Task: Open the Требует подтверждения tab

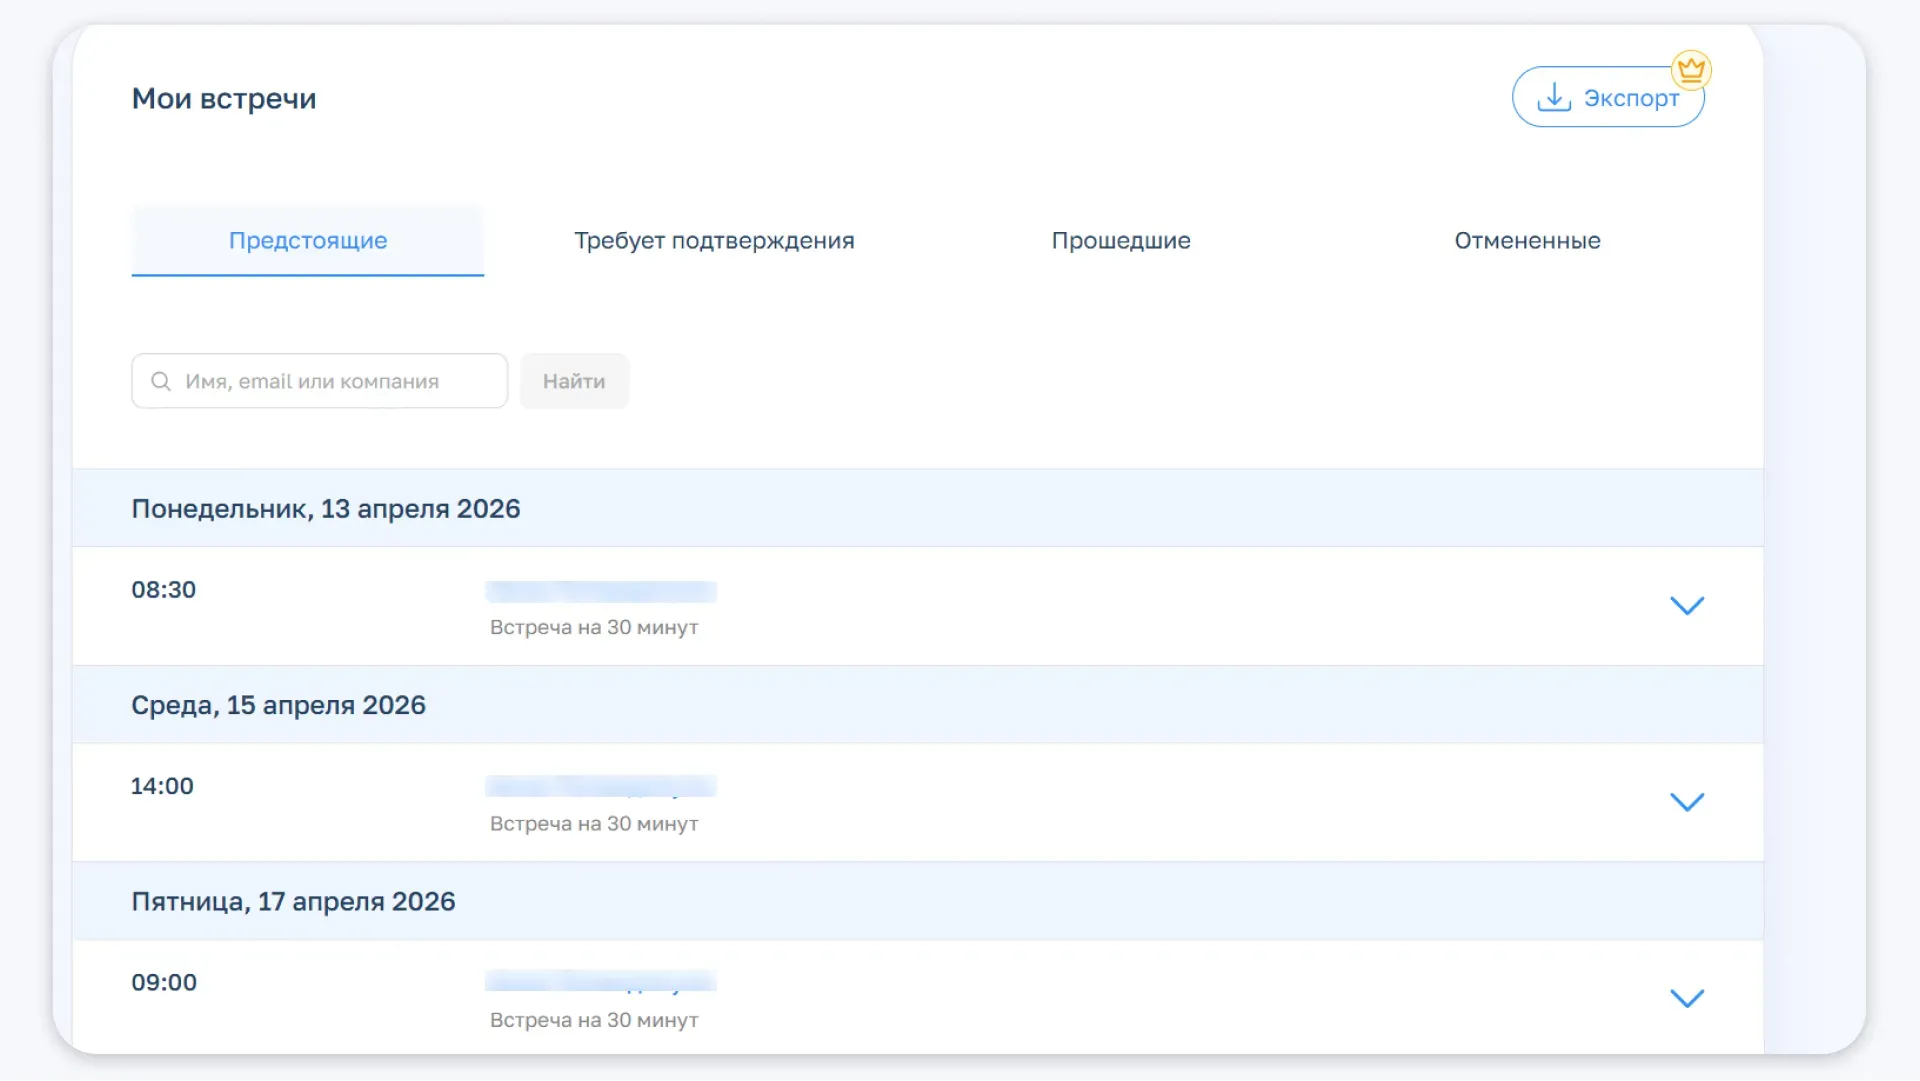Action: point(714,241)
